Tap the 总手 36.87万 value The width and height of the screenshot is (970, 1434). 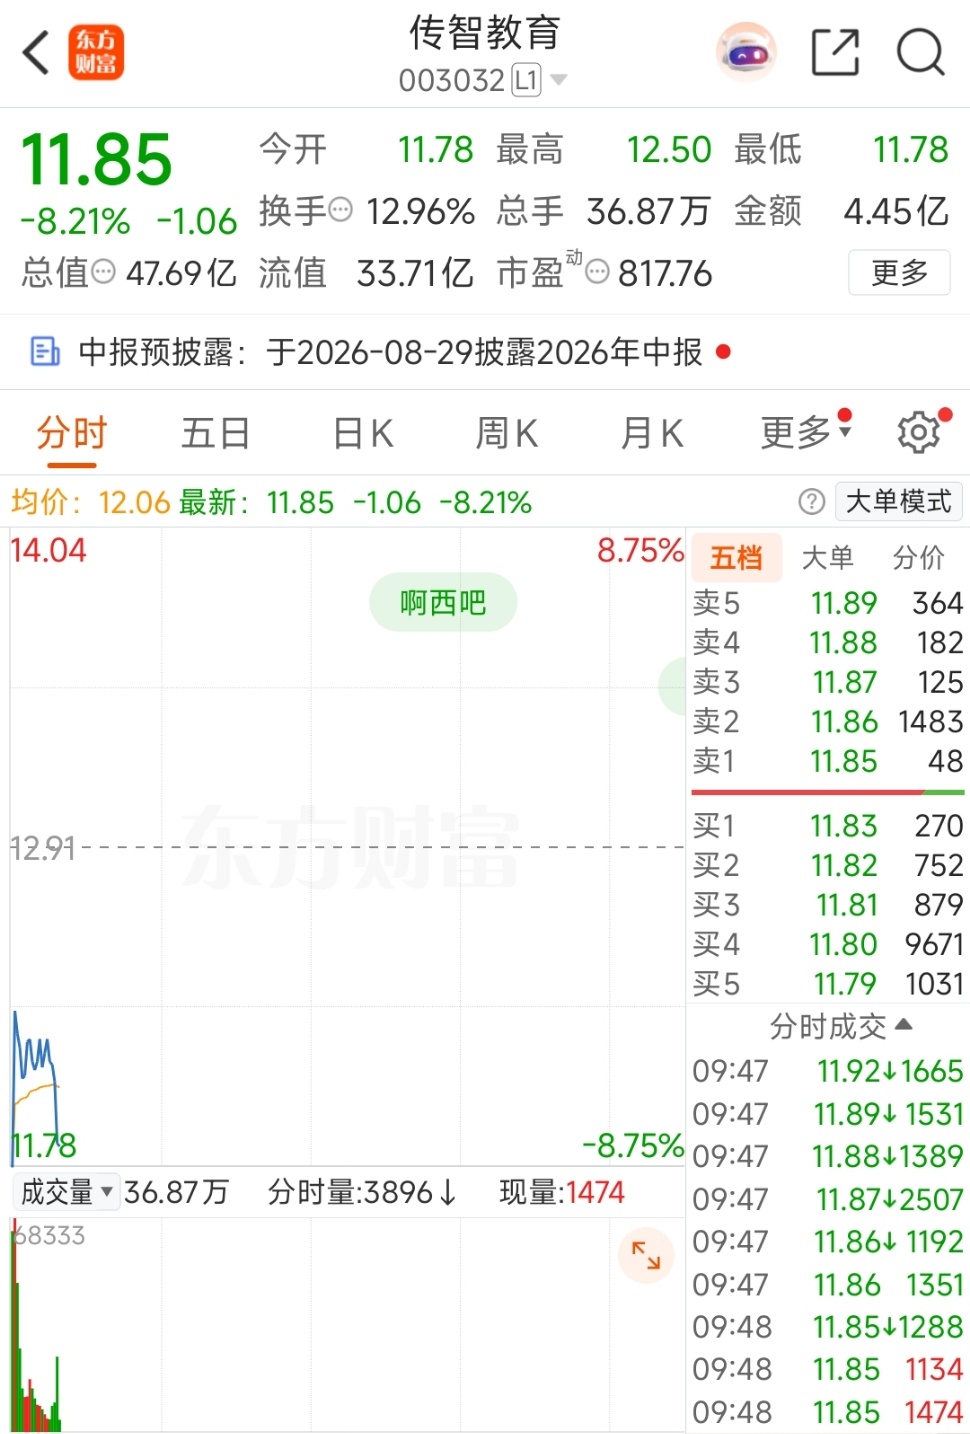point(648,211)
